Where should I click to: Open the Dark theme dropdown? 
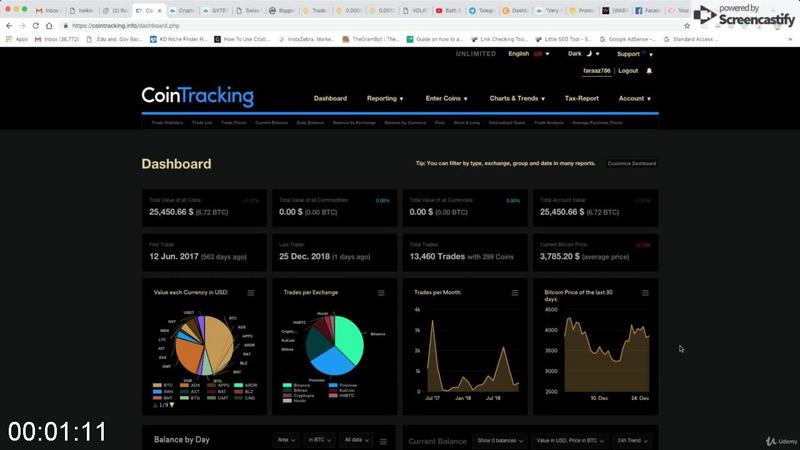pos(583,54)
